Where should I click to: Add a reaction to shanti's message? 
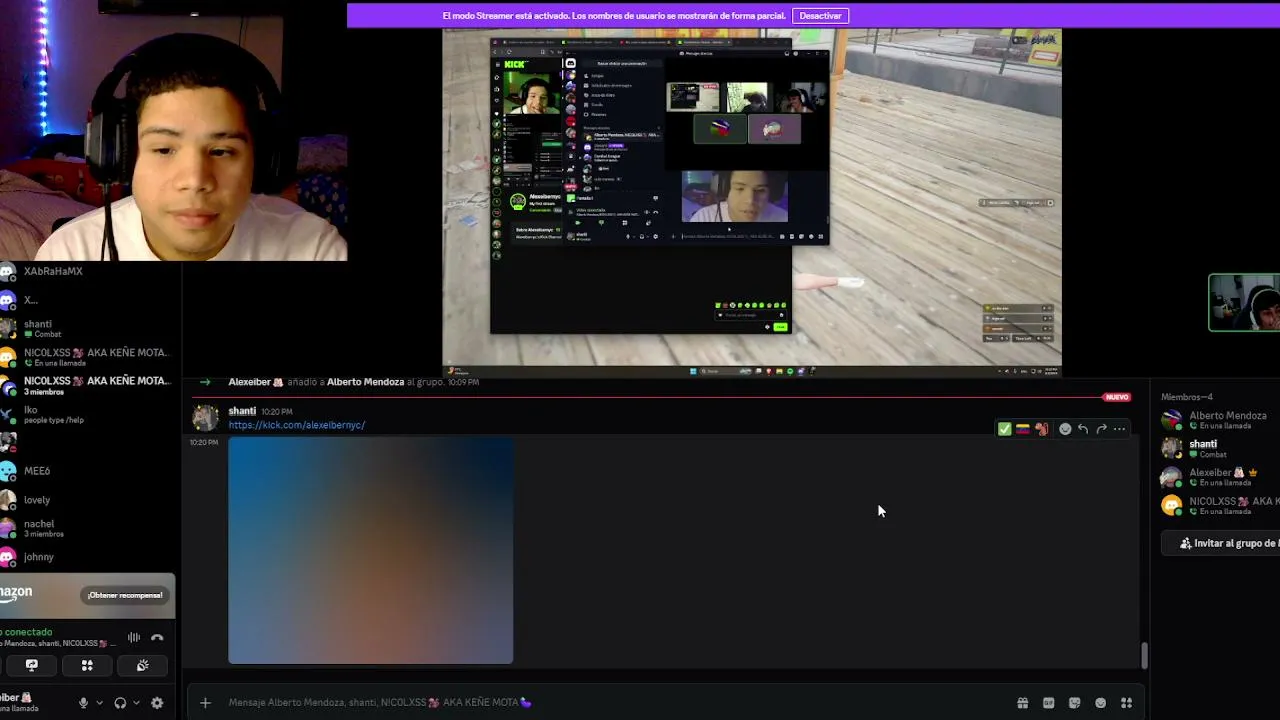(1065, 429)
